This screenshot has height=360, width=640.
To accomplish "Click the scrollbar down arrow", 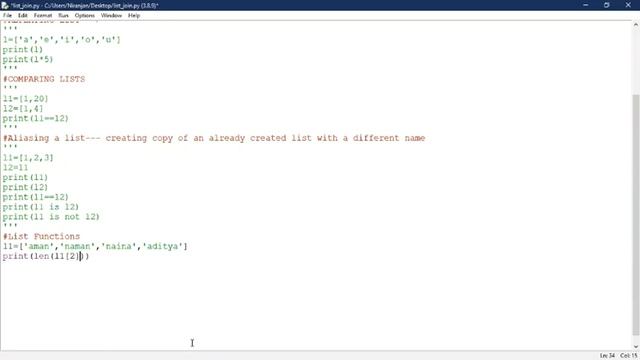I will coord(636,347).
